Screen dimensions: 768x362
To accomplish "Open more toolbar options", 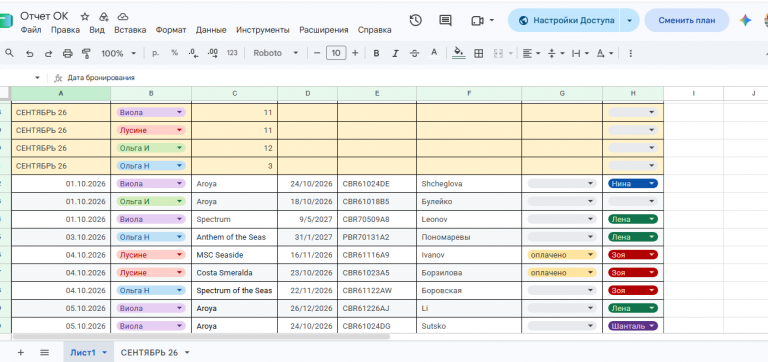I will click(x=630, y=53).
